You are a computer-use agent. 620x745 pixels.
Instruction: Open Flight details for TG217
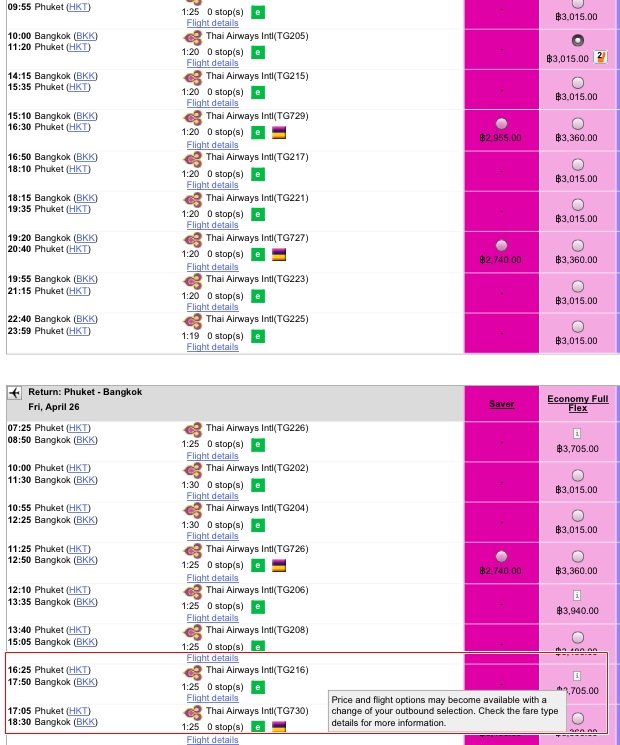tap(212, 185)
